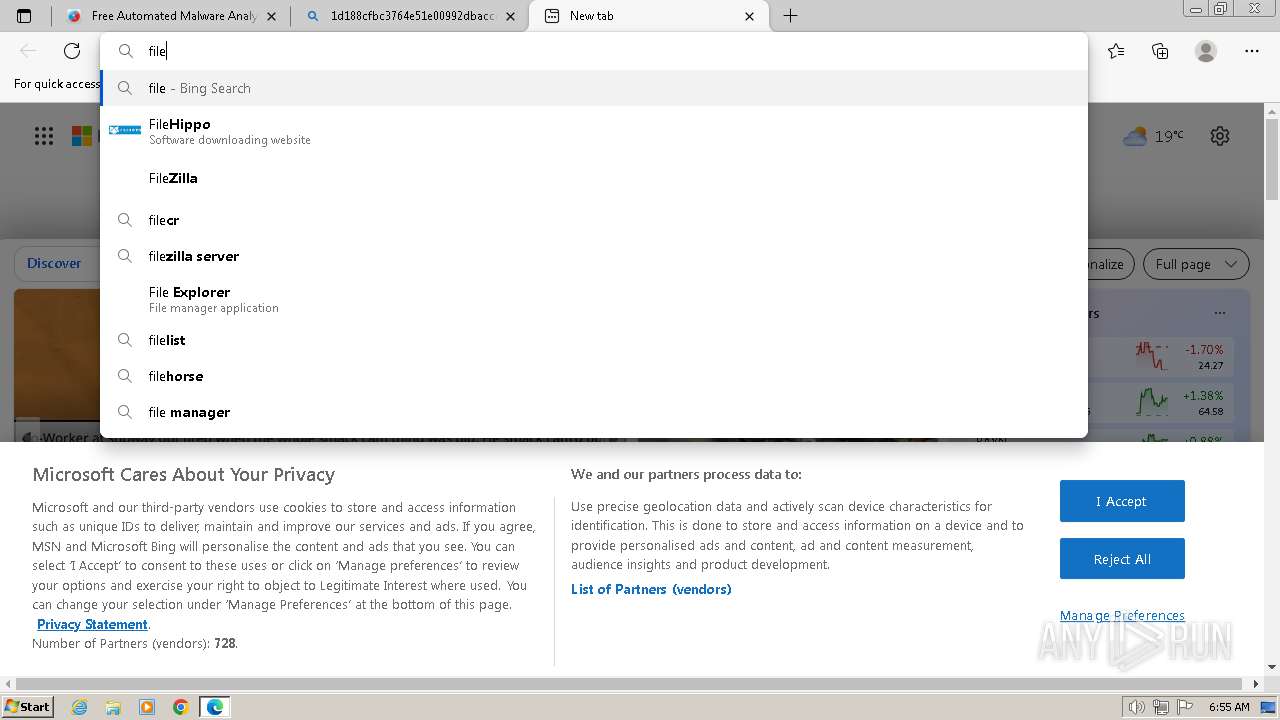
Task: Pick the filelist suggestion
Action: 594,340
